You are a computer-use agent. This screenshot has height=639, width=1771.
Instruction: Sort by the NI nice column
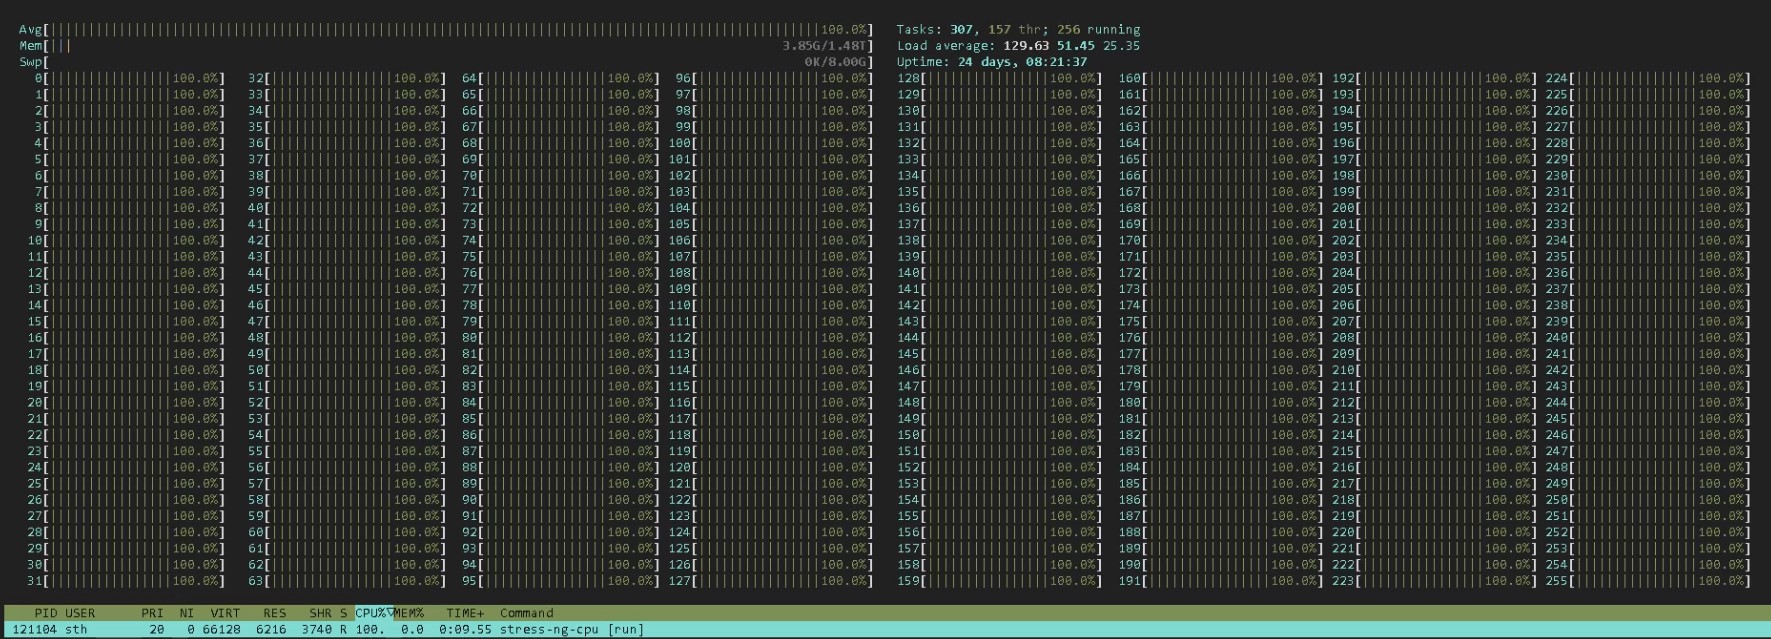(186, 613)
